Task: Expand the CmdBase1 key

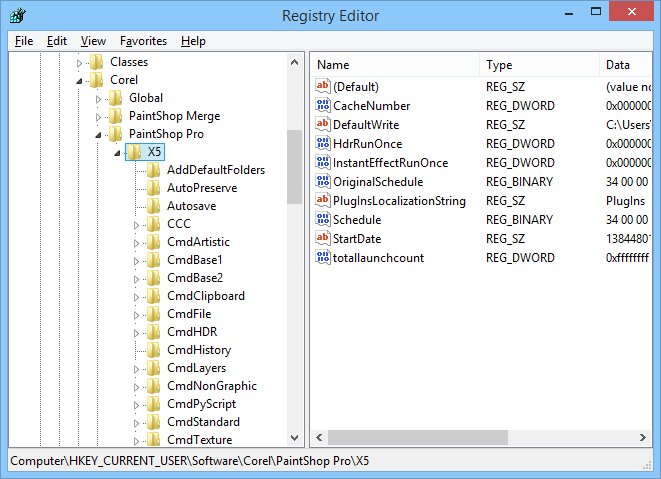Action: [136, 261]
